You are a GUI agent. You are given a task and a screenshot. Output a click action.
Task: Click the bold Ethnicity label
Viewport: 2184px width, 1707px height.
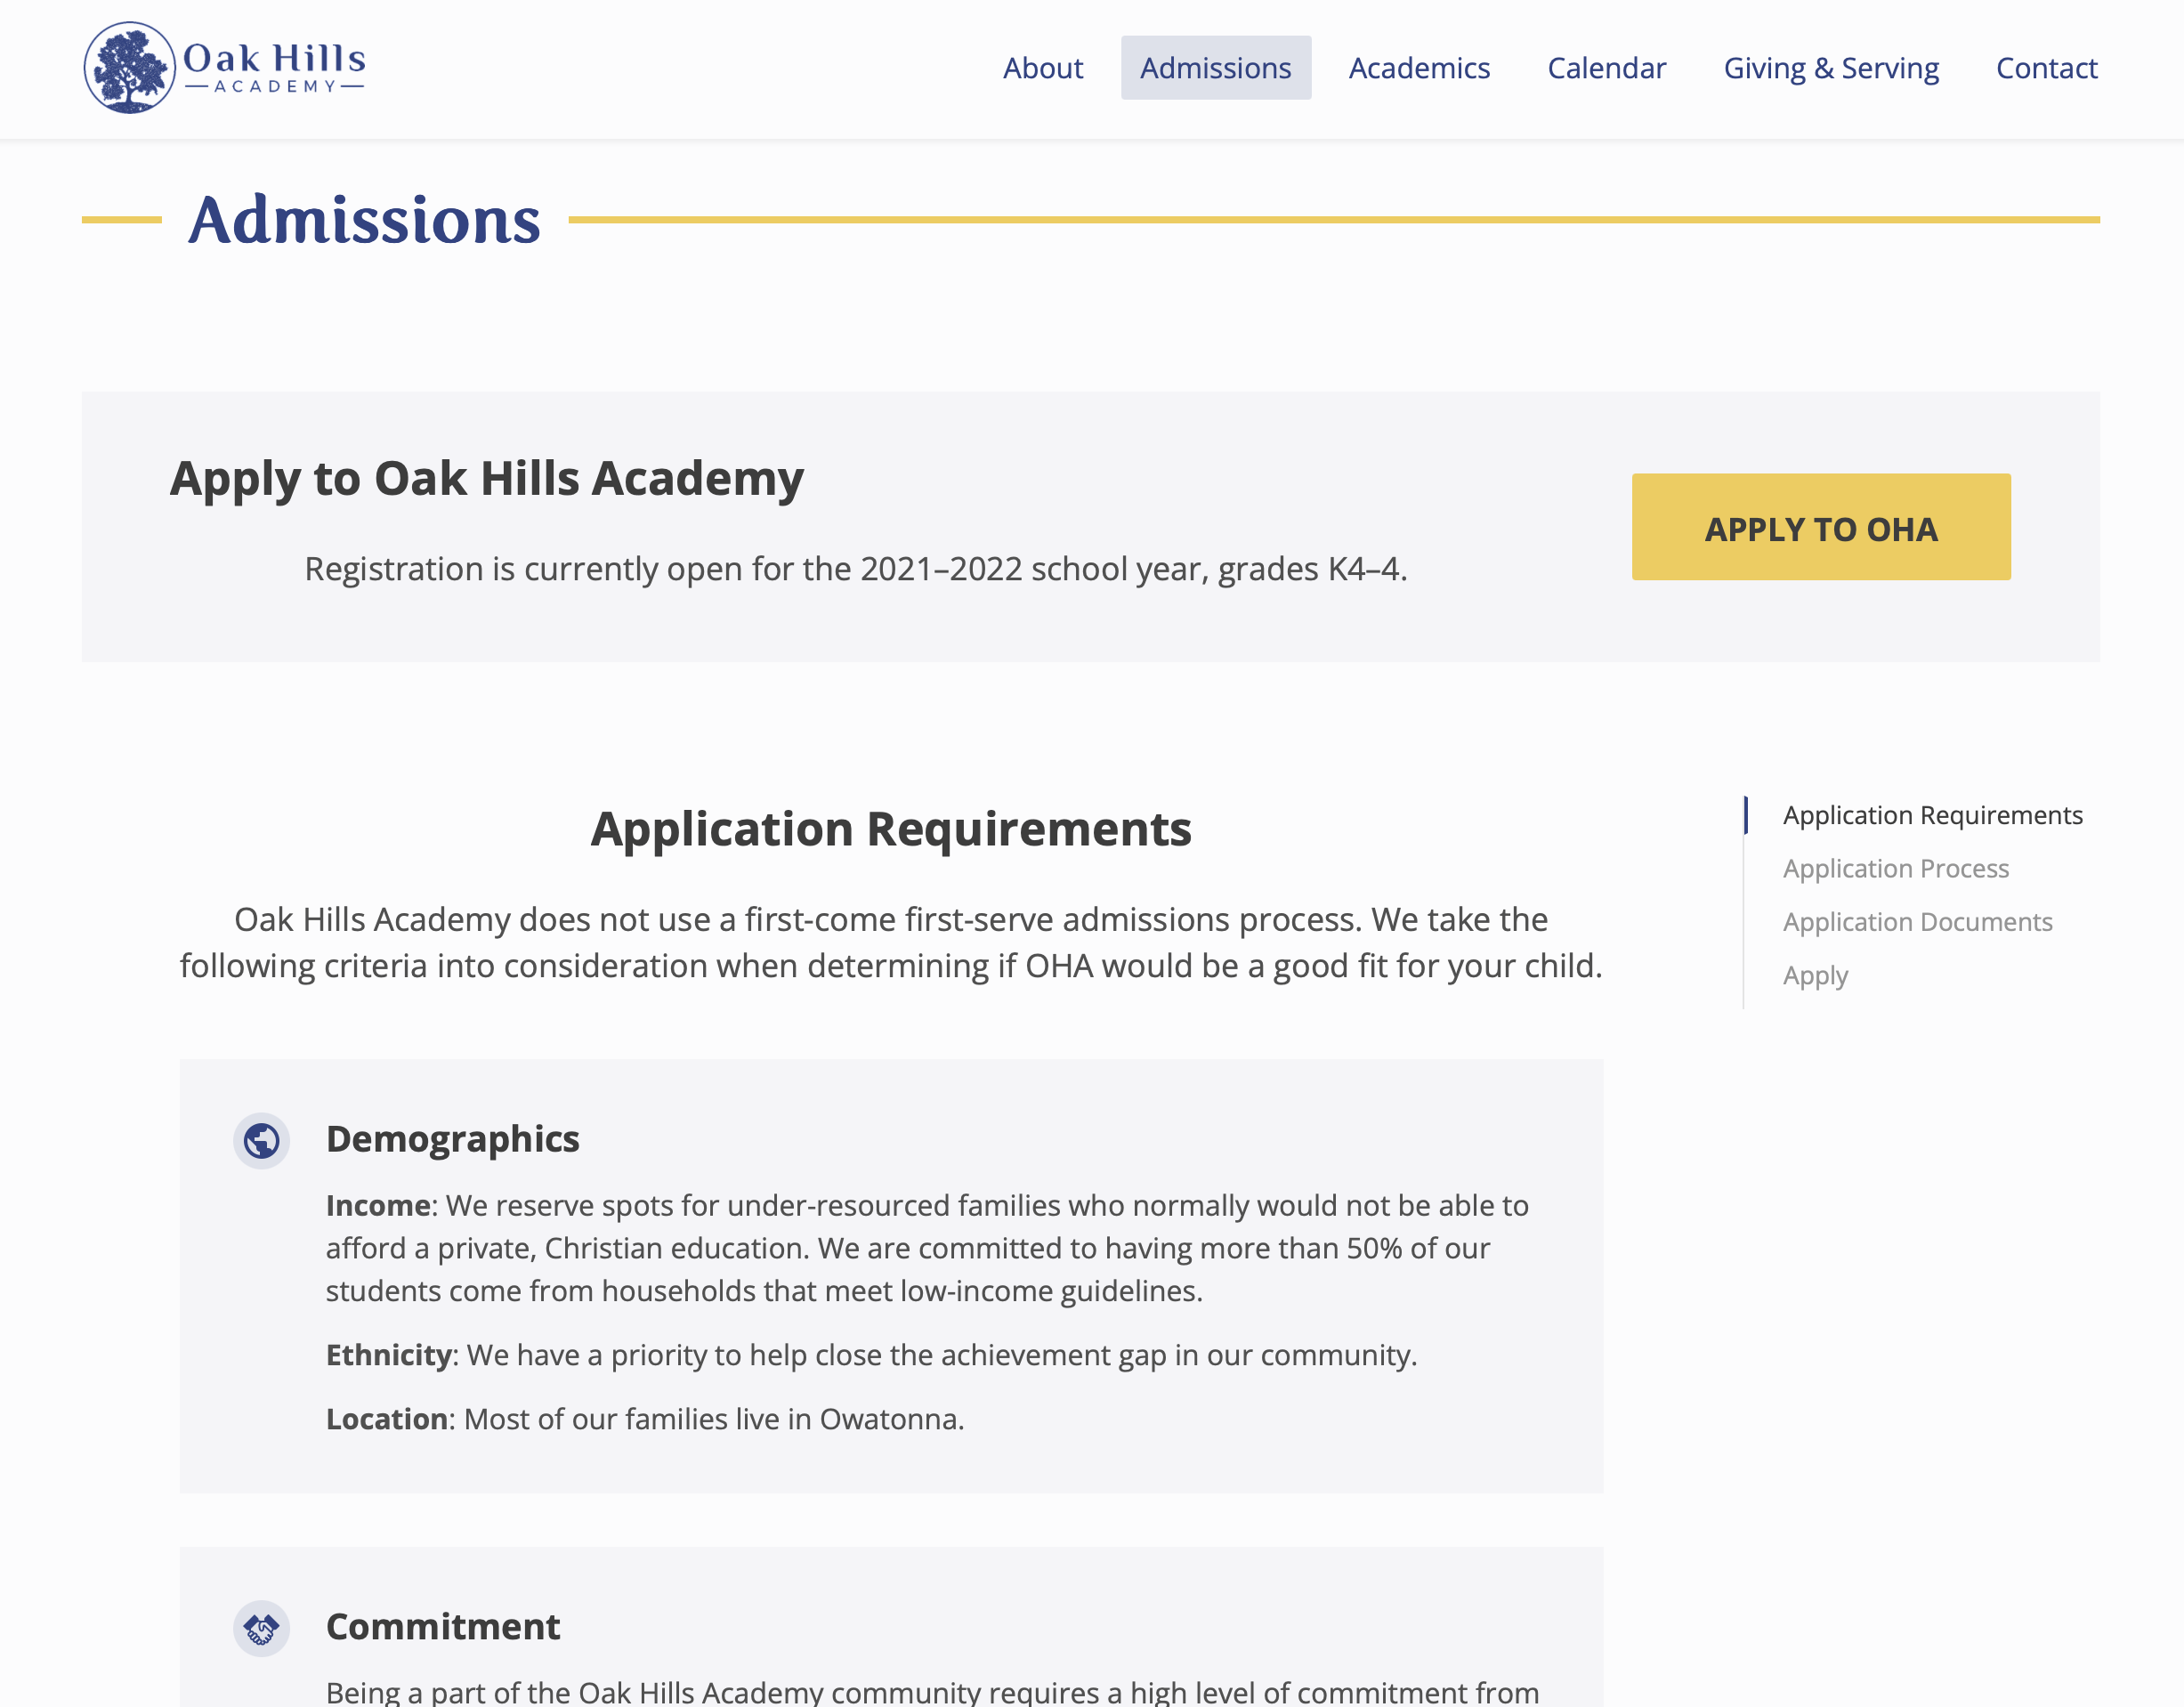[389, 1355]
